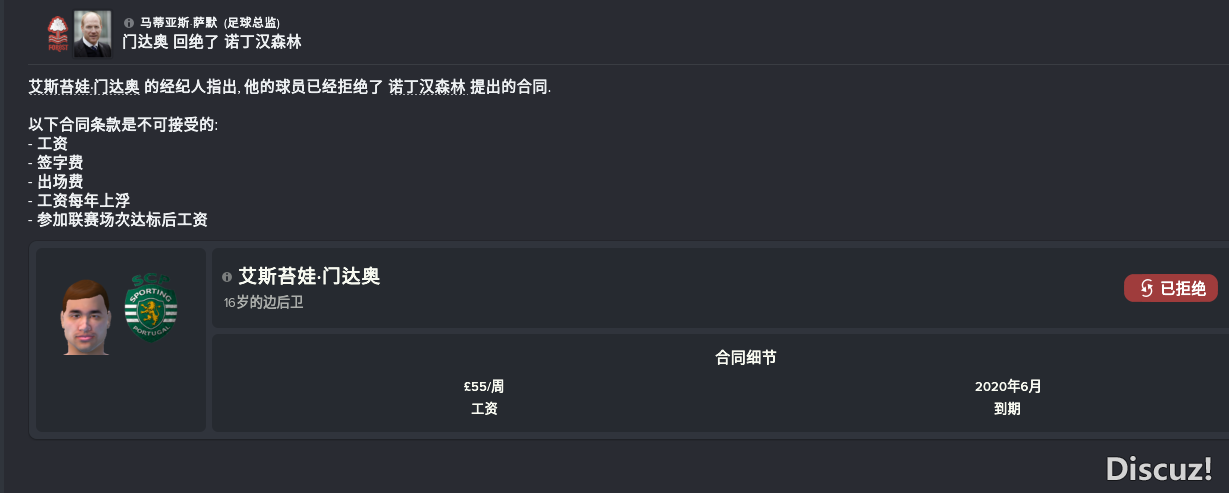Select the (足球总监) role label
This screenshot has height=493, width=1229.
(x=251, y=22)
